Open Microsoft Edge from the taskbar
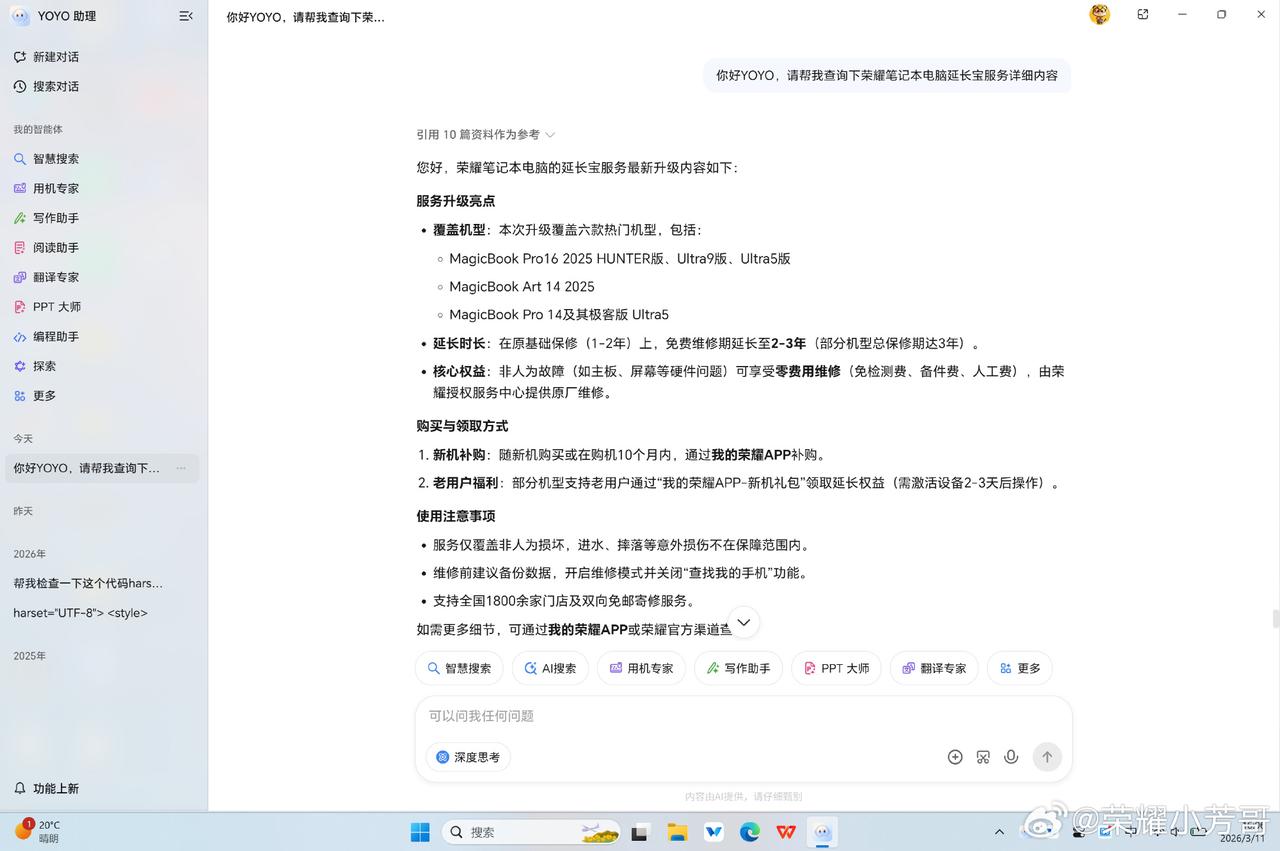 (x=750, y=832)
